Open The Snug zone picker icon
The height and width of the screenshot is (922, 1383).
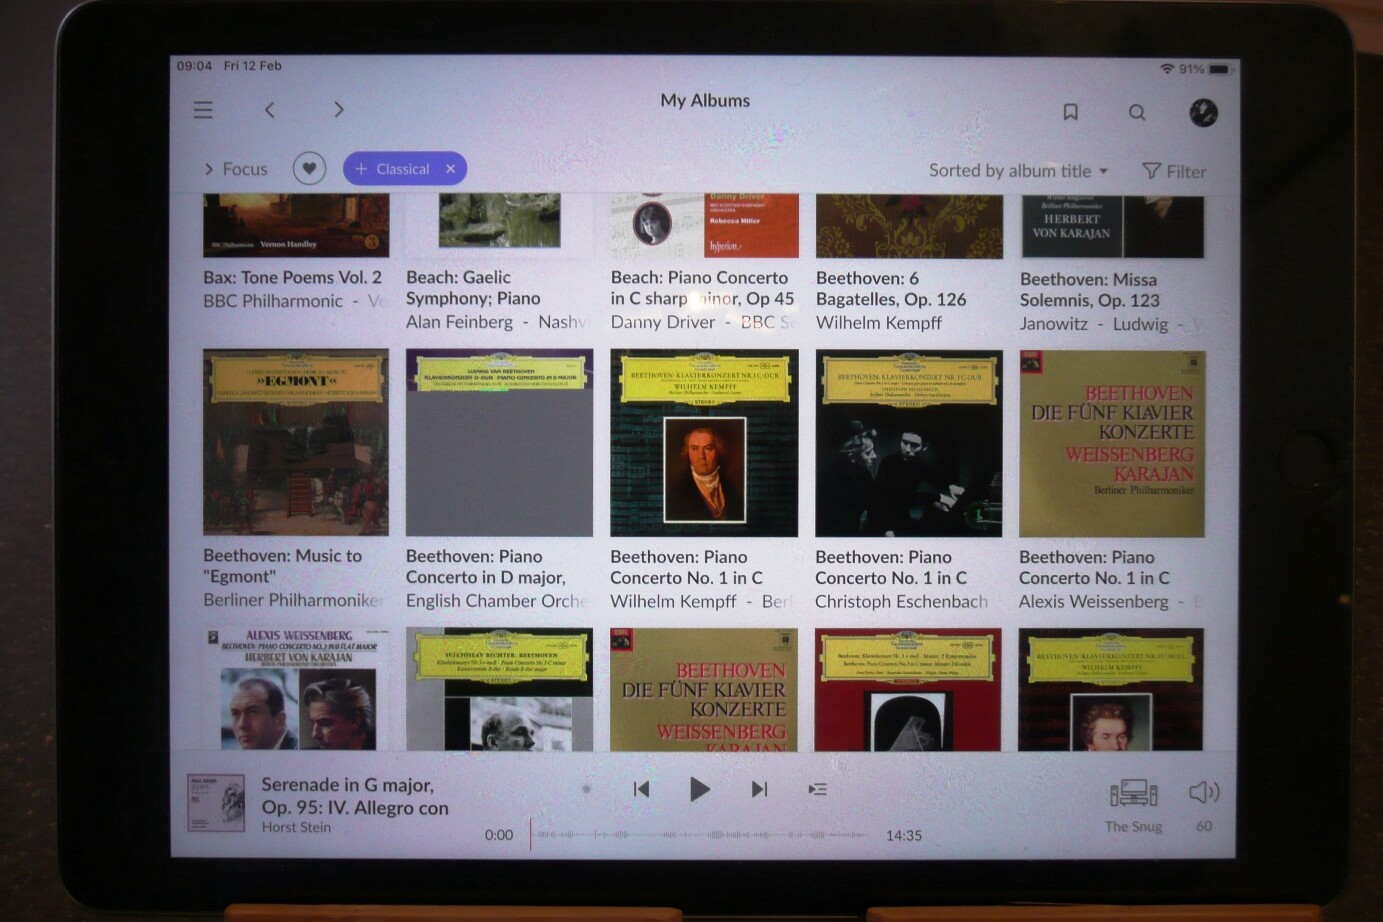(x=1133, y=794)
